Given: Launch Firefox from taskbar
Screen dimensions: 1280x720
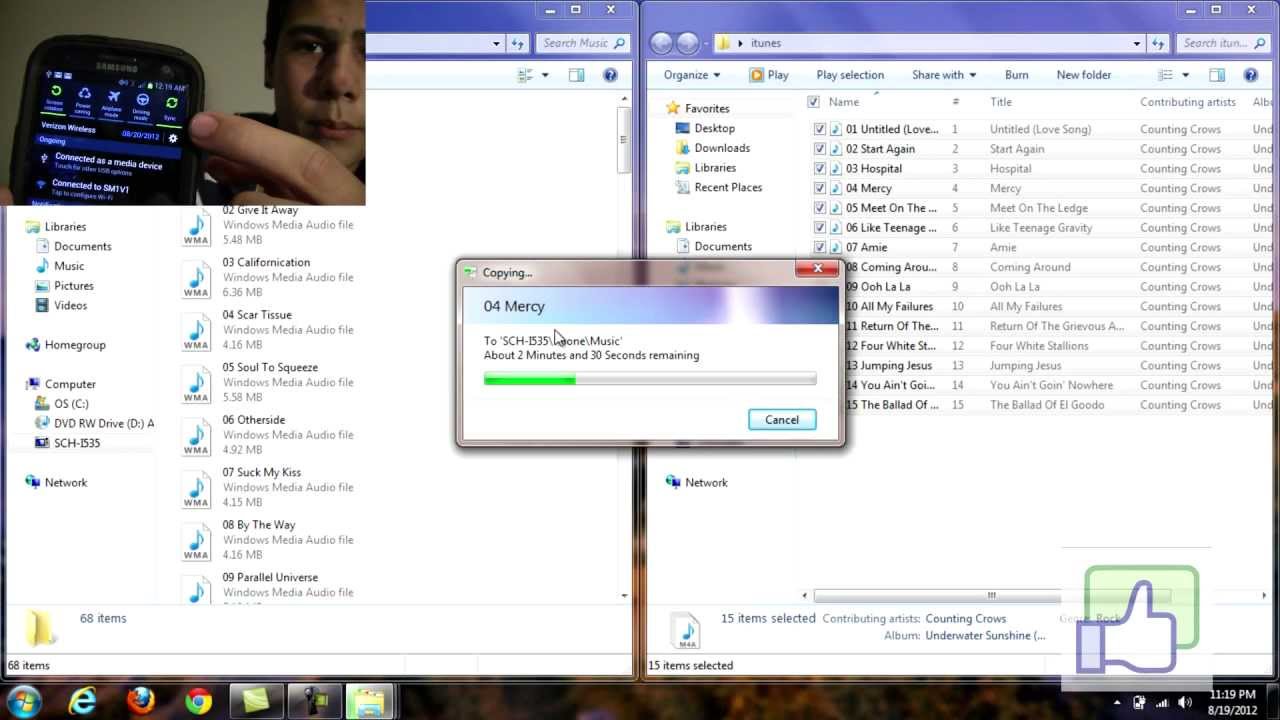Looking at the screenshot, I should click(x=141, y=702).
